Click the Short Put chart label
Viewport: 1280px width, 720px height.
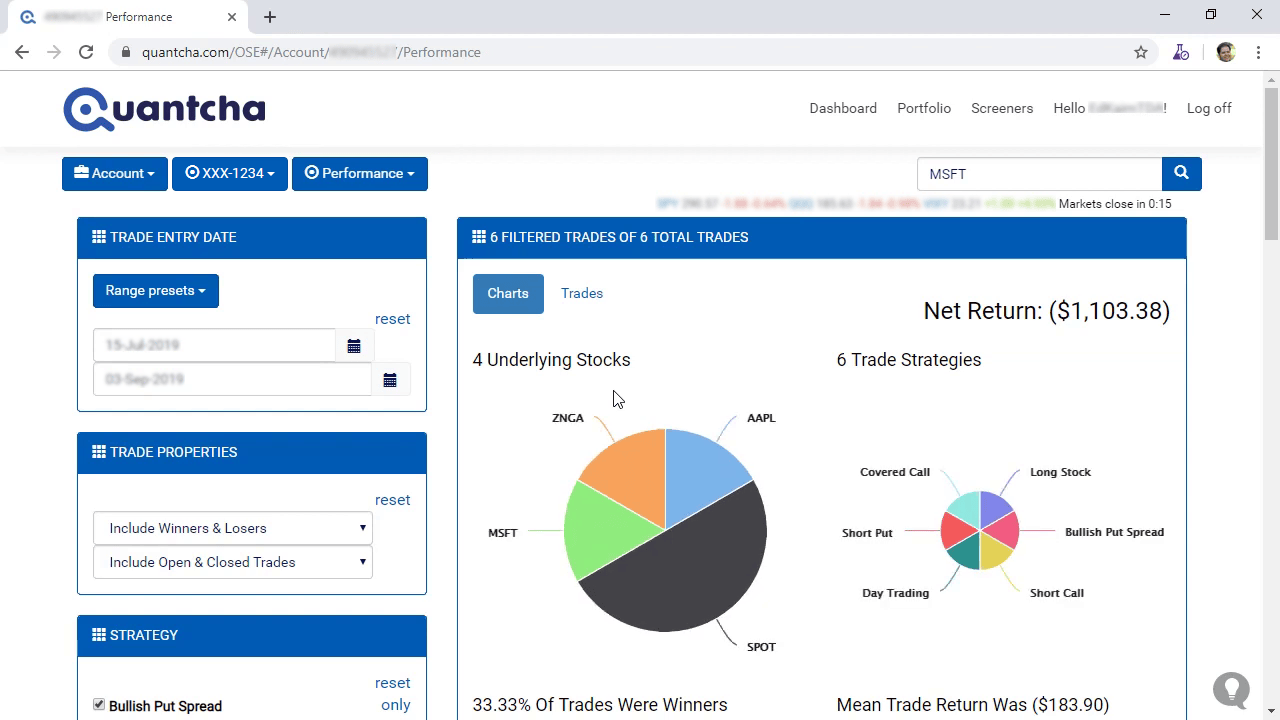click(867, 533)
